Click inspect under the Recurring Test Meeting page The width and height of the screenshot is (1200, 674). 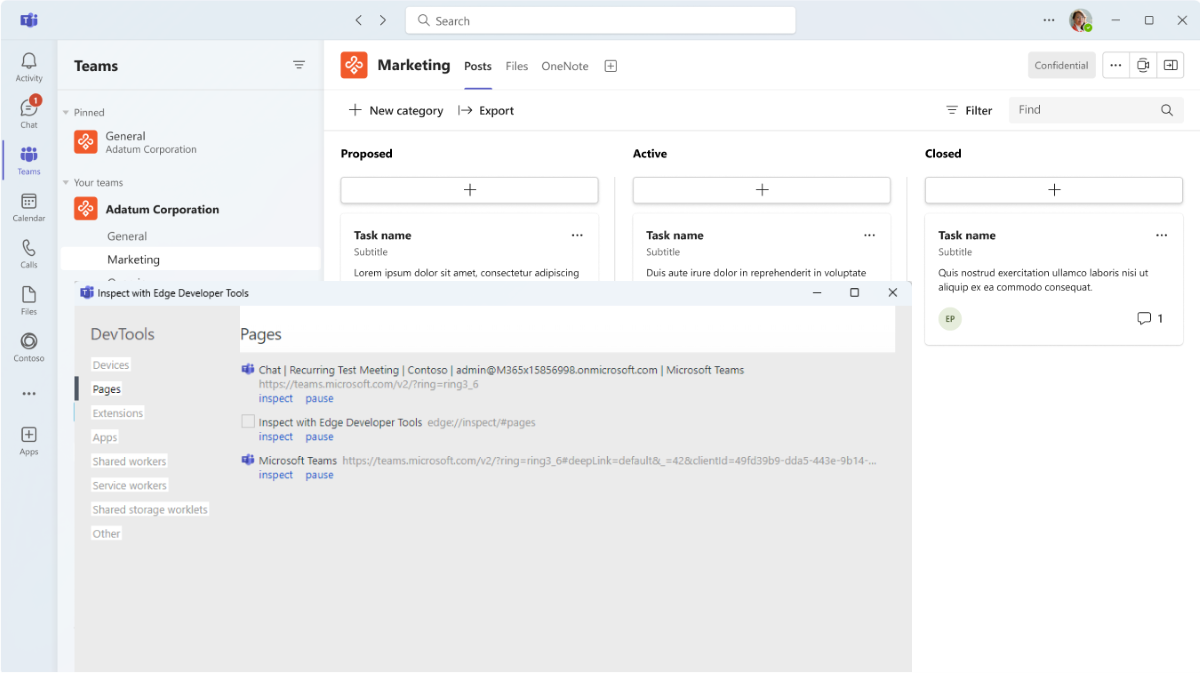[x=275, y=398]
